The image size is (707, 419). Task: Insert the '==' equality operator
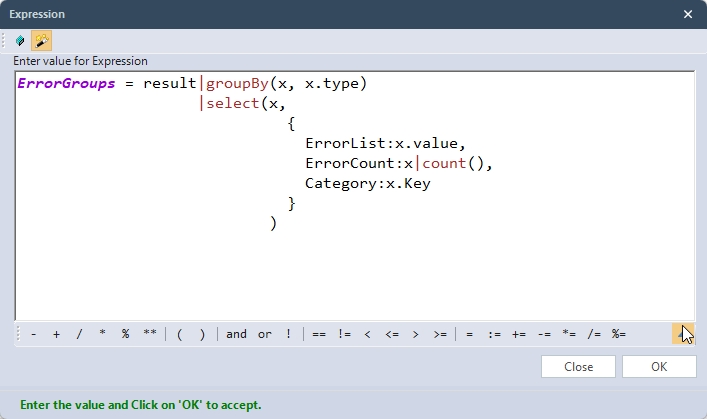(x=319, y=334)
